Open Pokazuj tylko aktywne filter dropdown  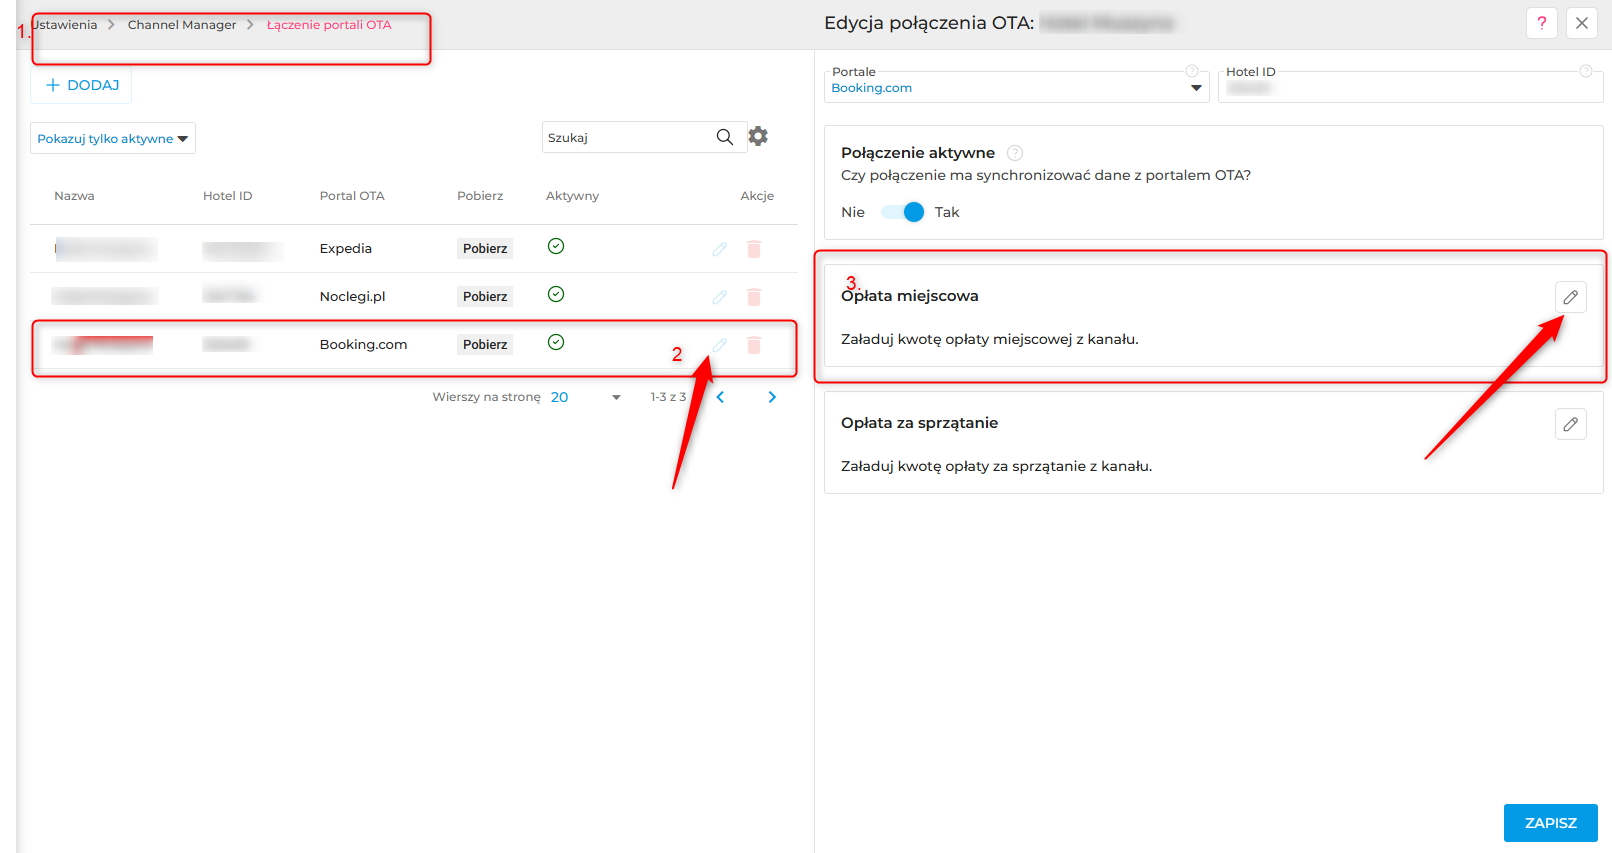pos(113,138)
